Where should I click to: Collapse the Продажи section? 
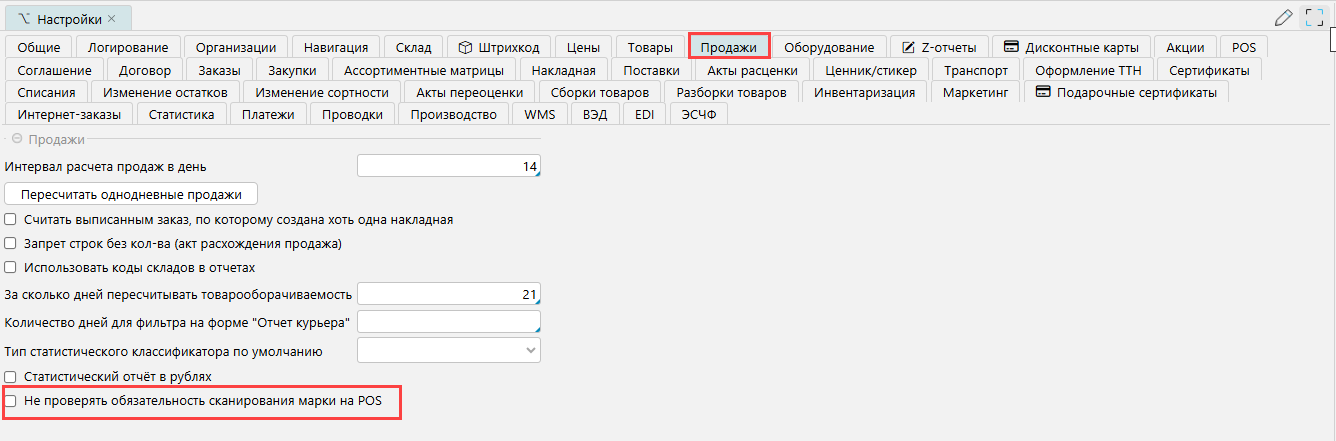pos(17,140)
